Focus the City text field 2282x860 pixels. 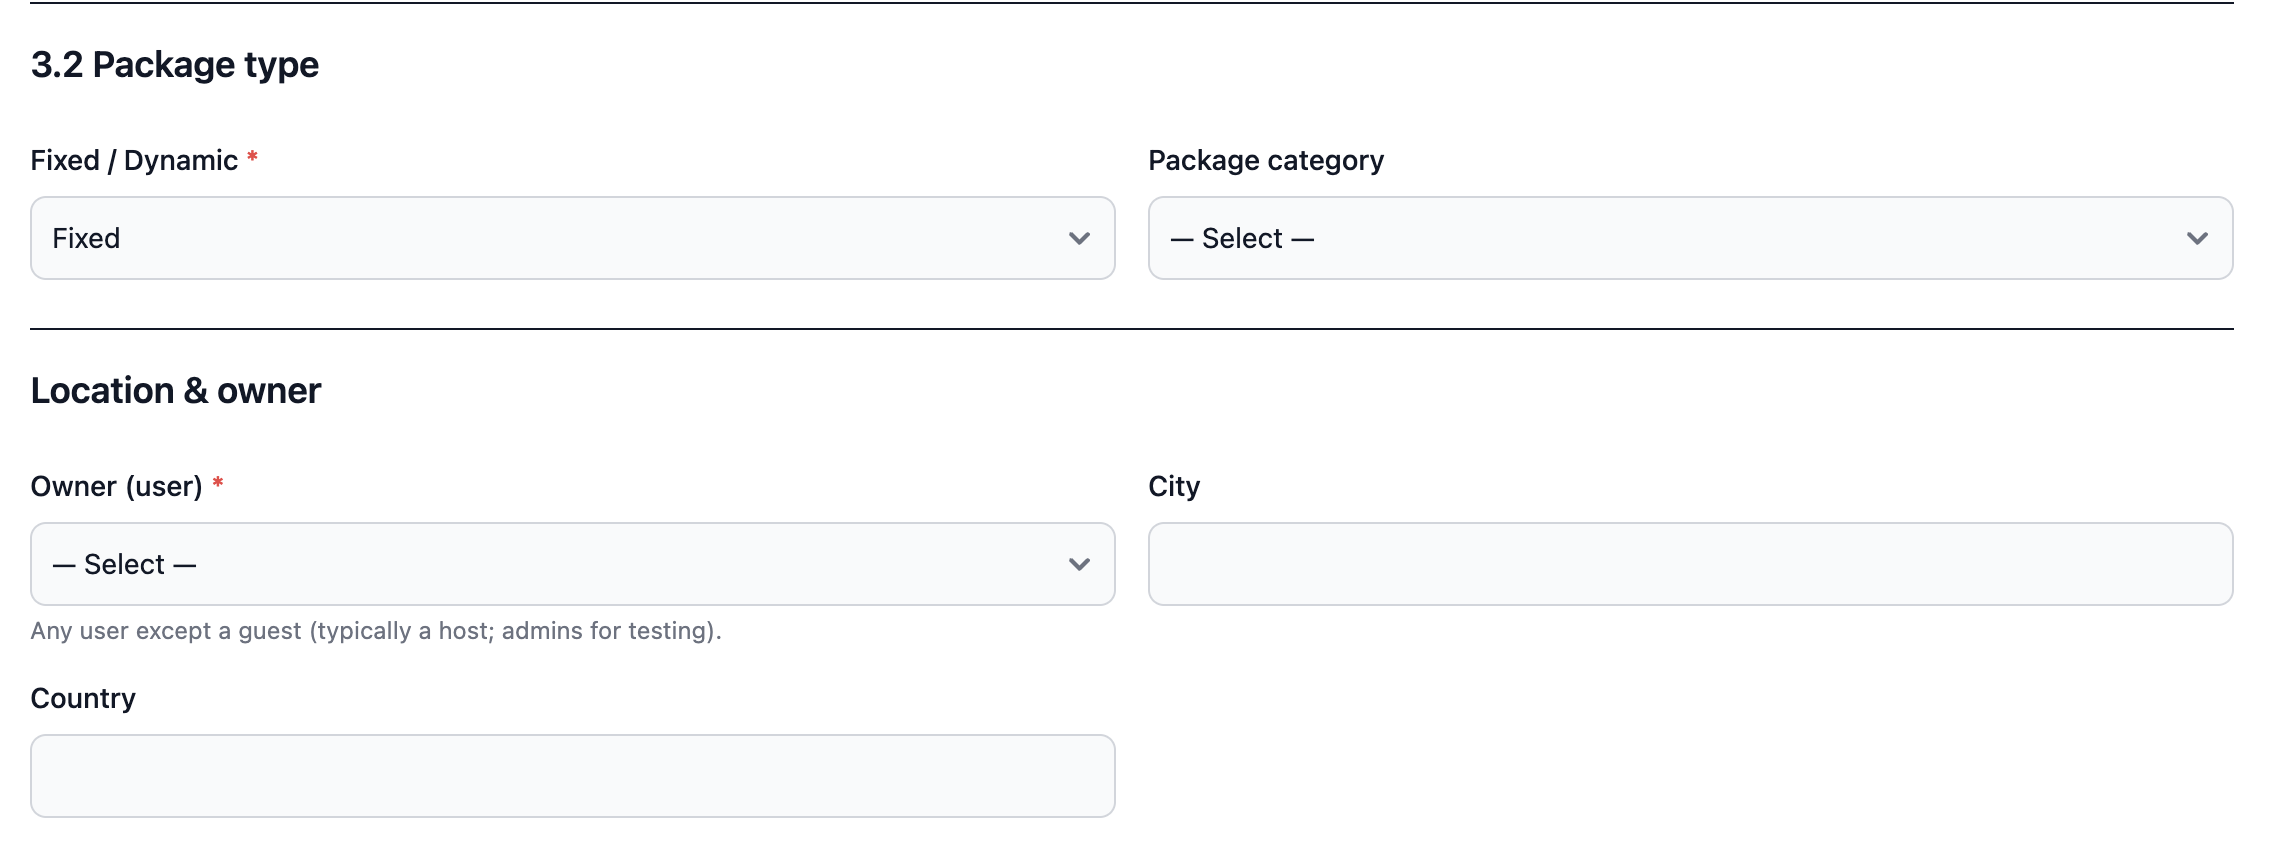click(1690, 564)
